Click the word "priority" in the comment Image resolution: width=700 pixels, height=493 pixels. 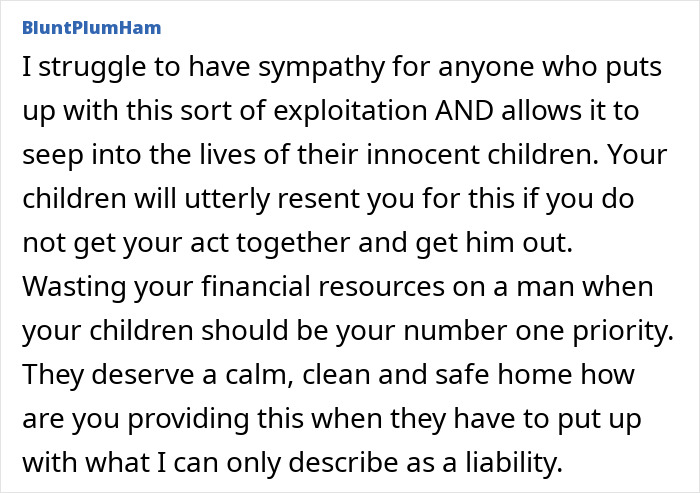point(632,329)
